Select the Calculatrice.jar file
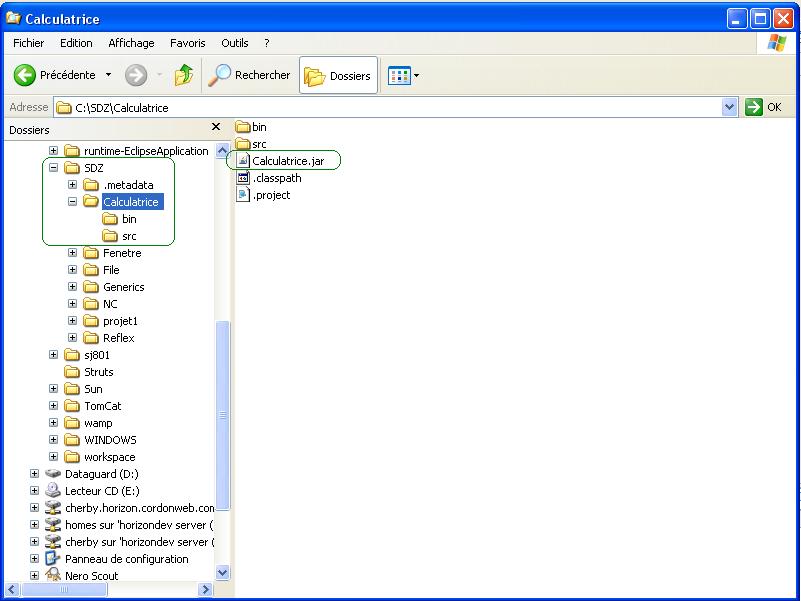Image resolution: width=801 pixels, height=601 pixels. (280, 161)
